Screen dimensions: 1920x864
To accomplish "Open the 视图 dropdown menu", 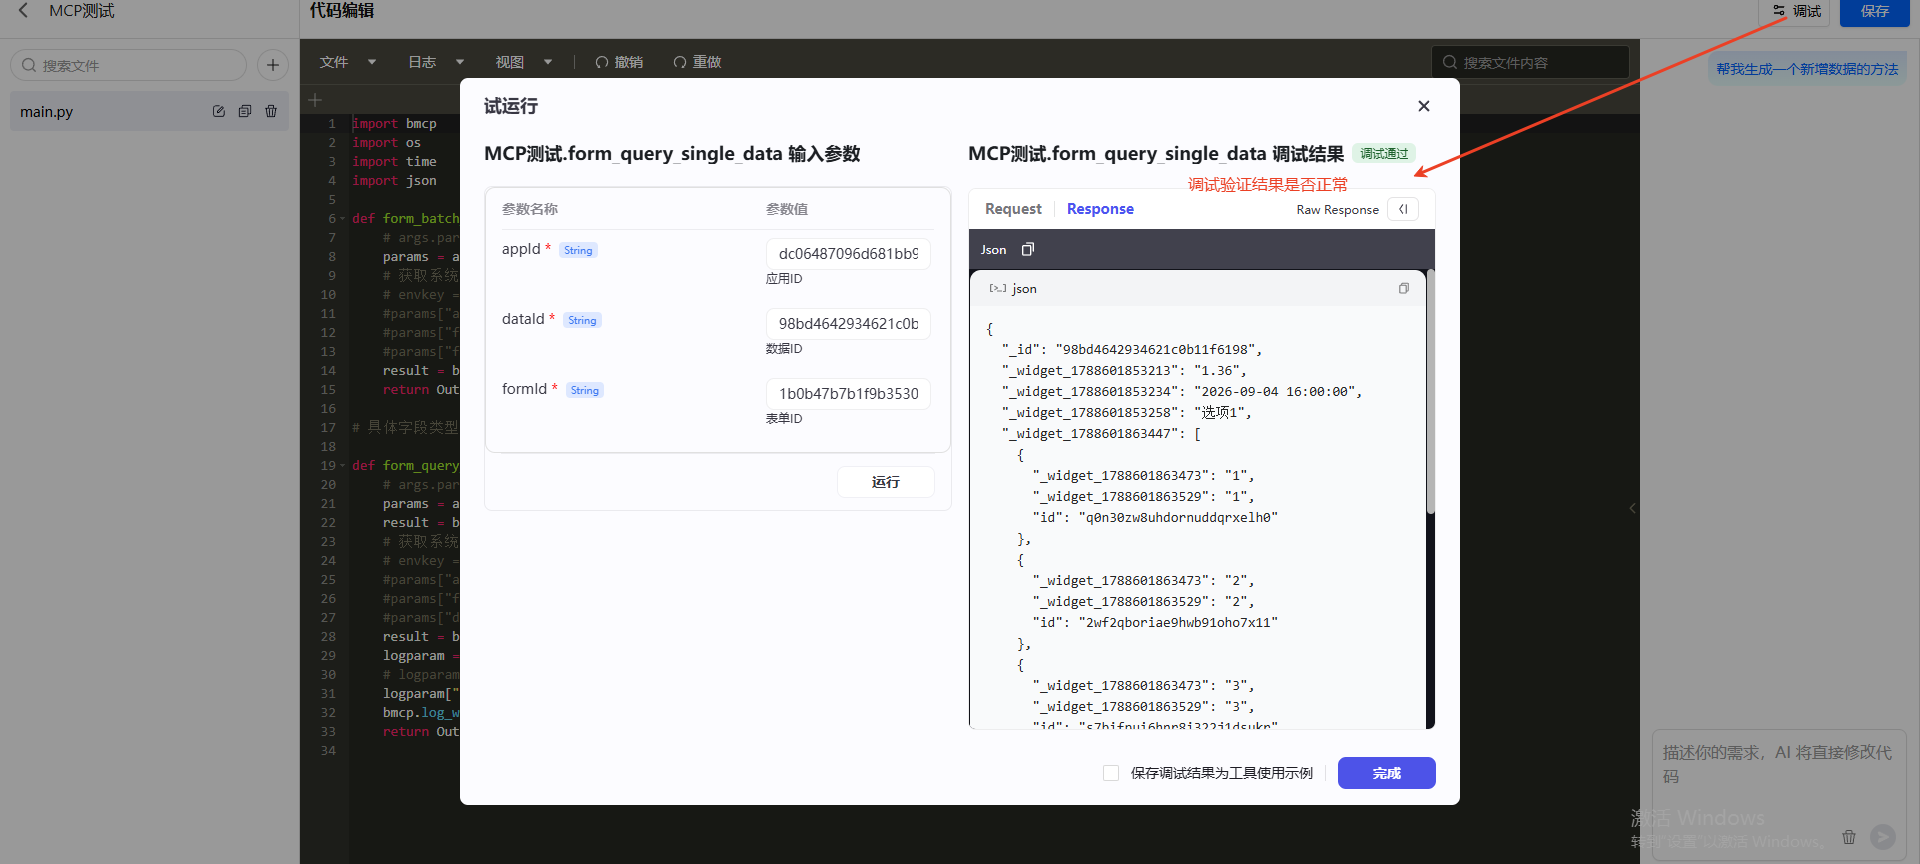I will [523, 62].
